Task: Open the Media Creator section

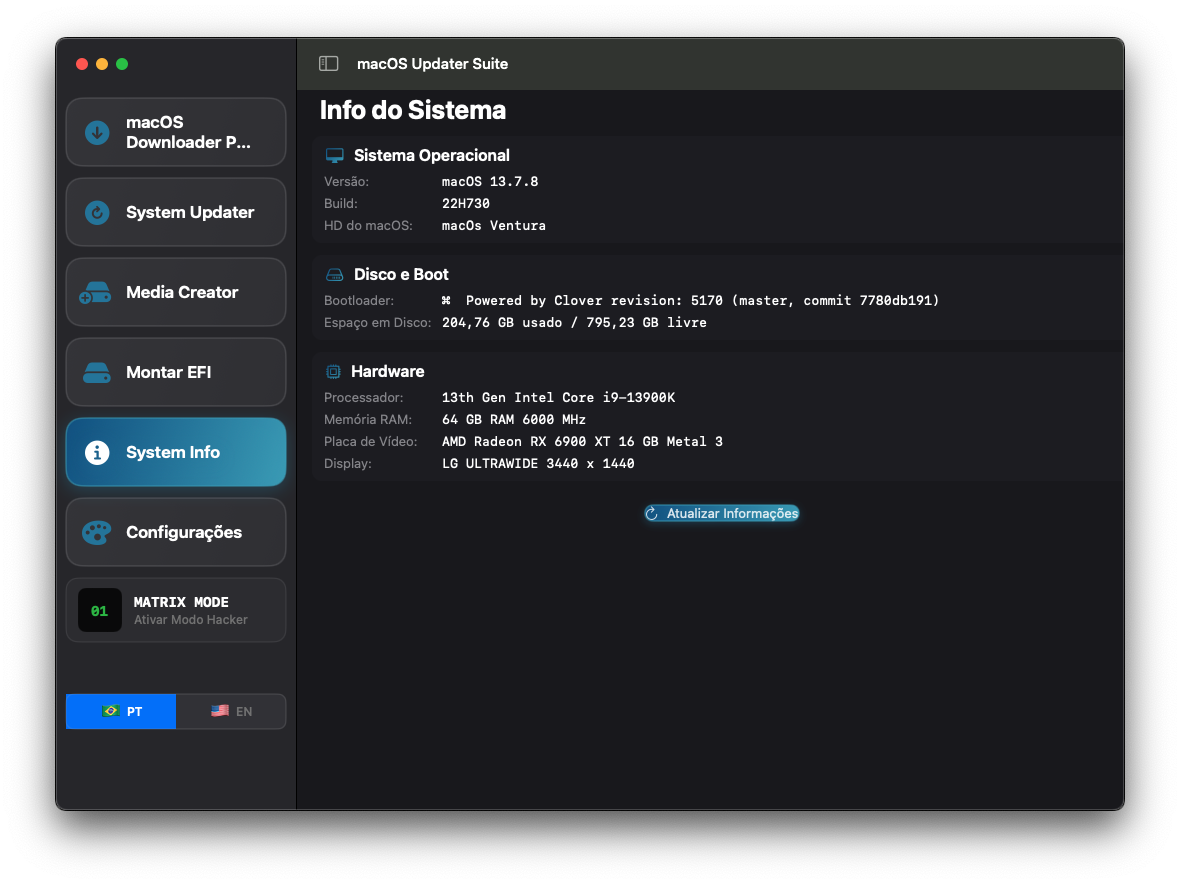Action: click(x=182, y=292)
